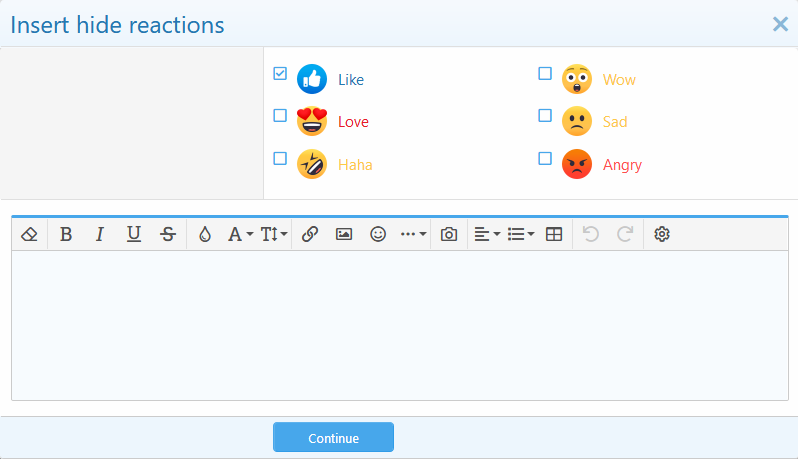Screen dimensions: 798x459
Task: Click the Insert image icon
Action: (344, 234)
